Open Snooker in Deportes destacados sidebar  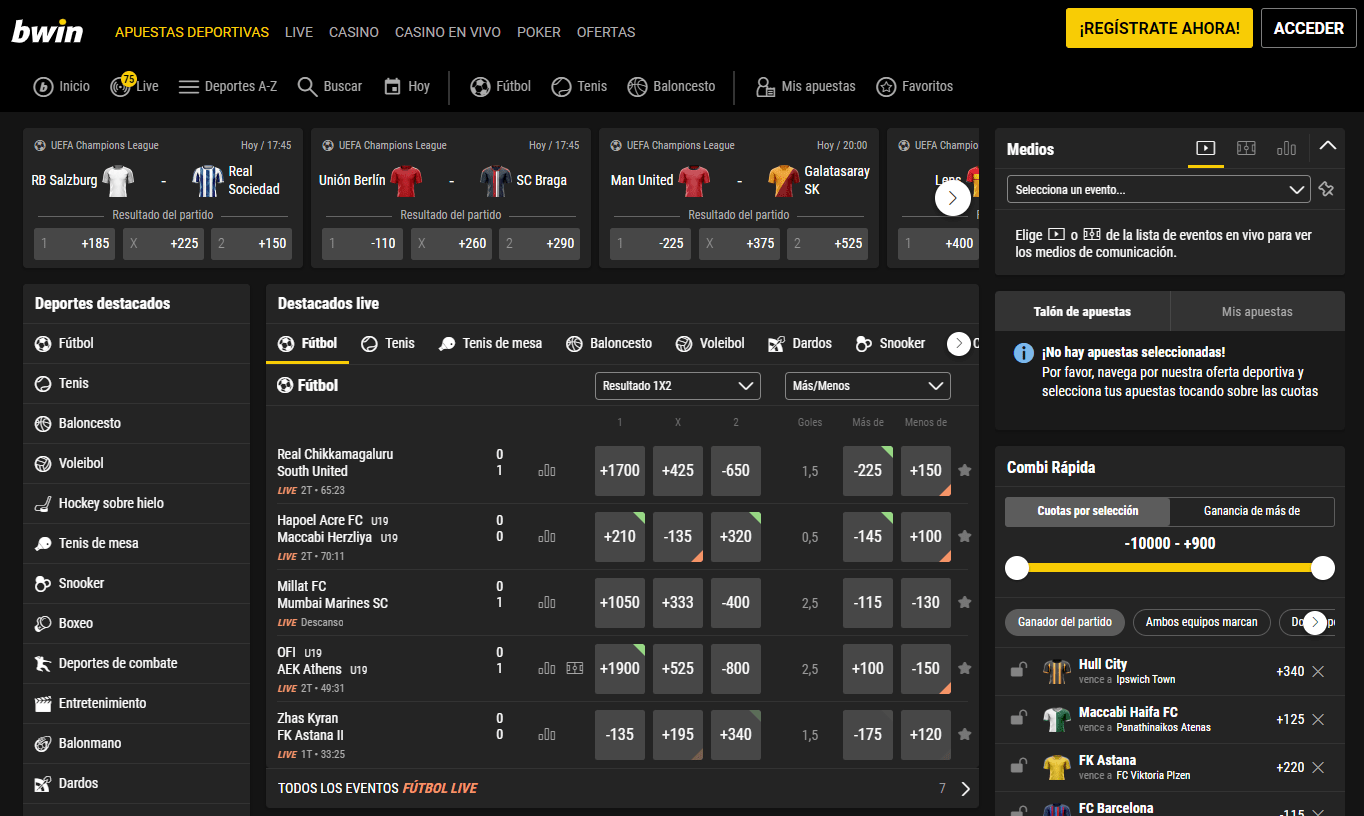point(137,583)
